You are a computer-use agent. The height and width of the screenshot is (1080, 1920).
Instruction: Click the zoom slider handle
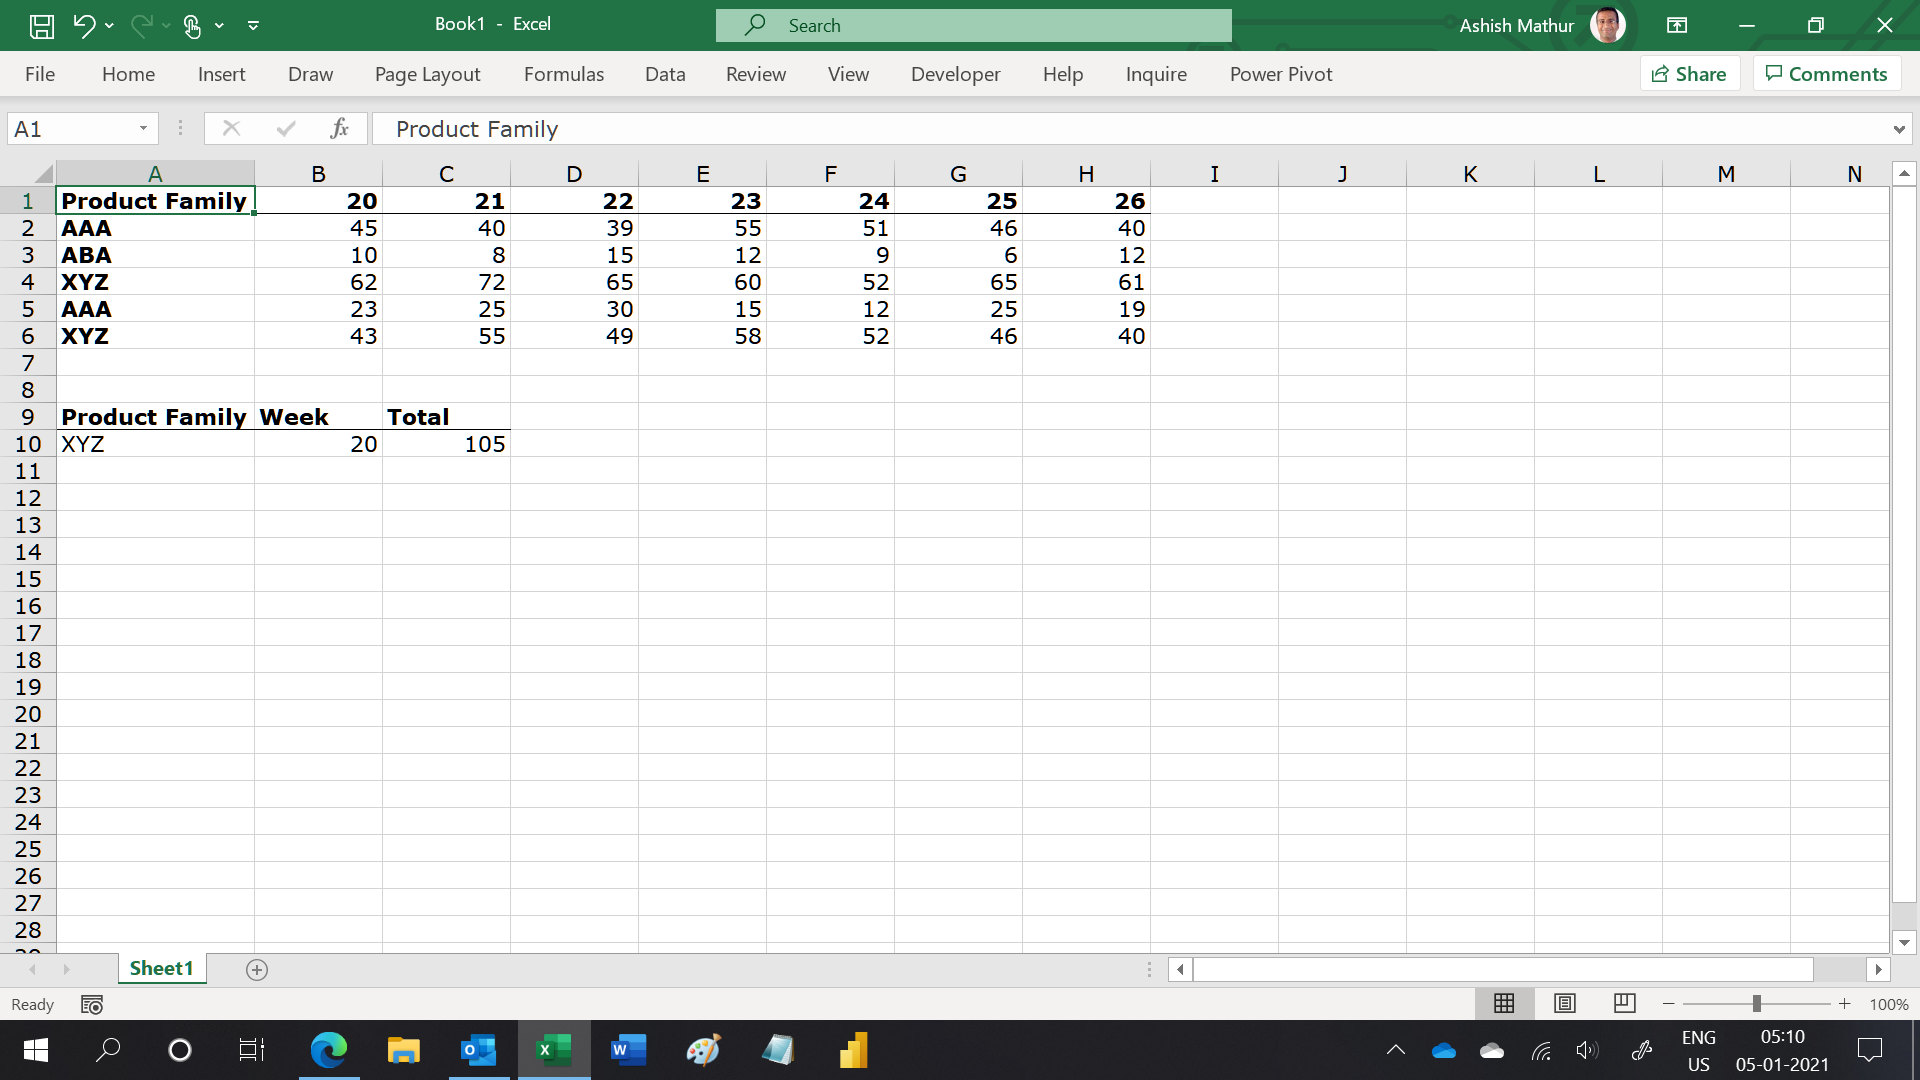pyautogui.click(x=1757, y=1004)
